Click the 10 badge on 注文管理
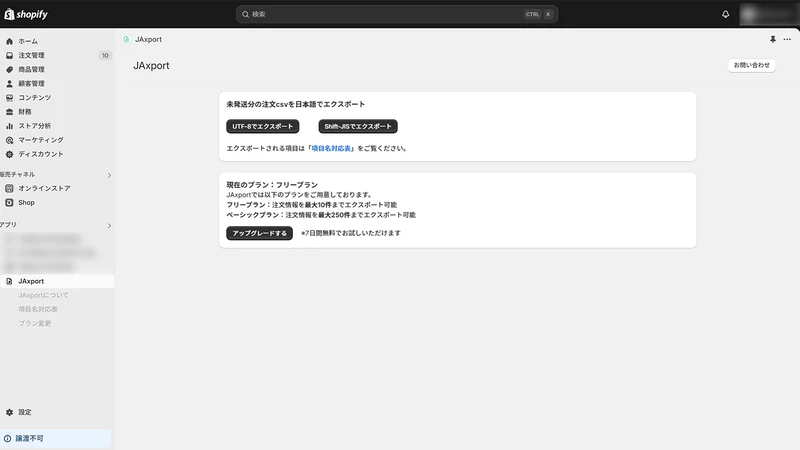Screen dimensions: 800x450 (105, 56)
